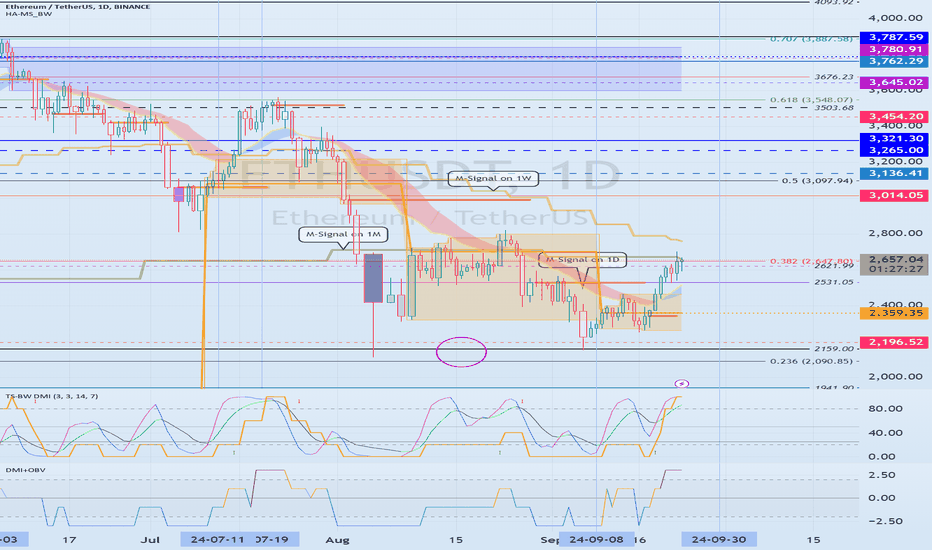
Task: Click the DMI+OBV indicator label
Action: click(26, 470)
